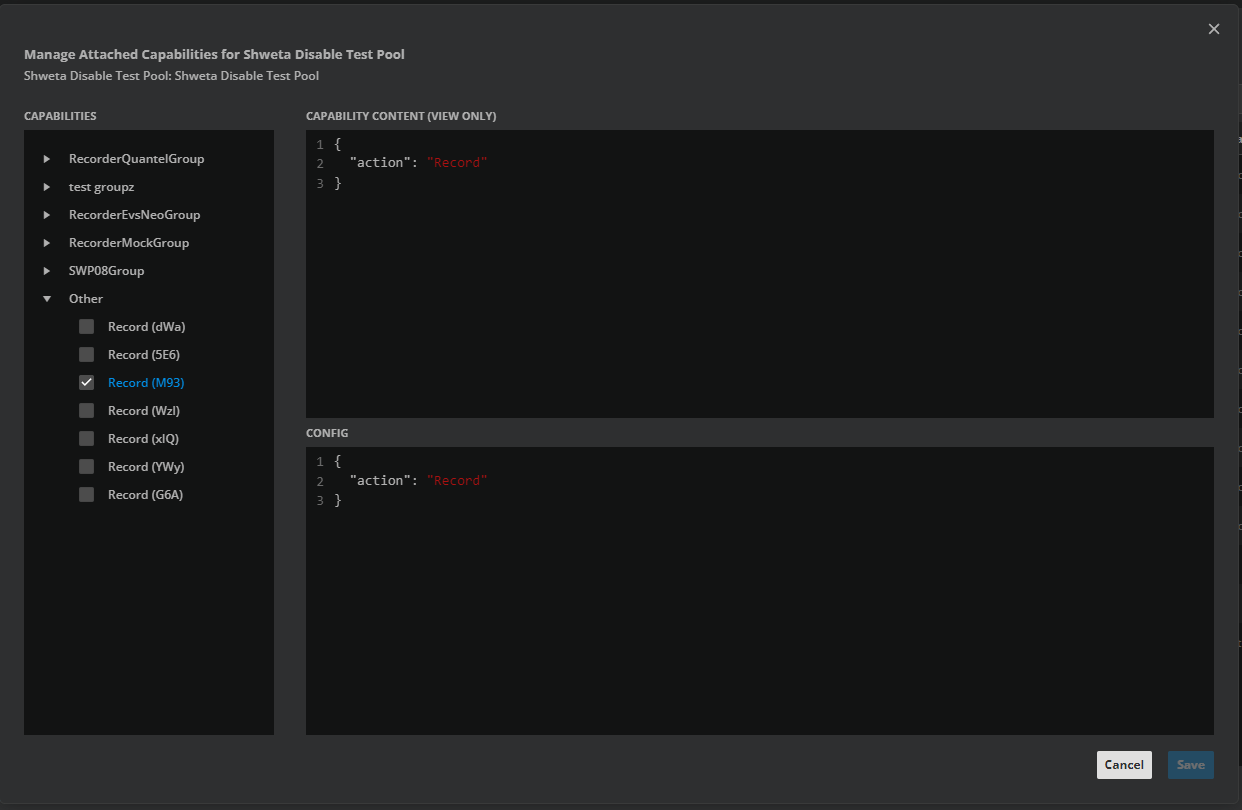The image size is (1242, 810).
Task: Select the Record (M93) label
Action: click(x=146, y=383)
